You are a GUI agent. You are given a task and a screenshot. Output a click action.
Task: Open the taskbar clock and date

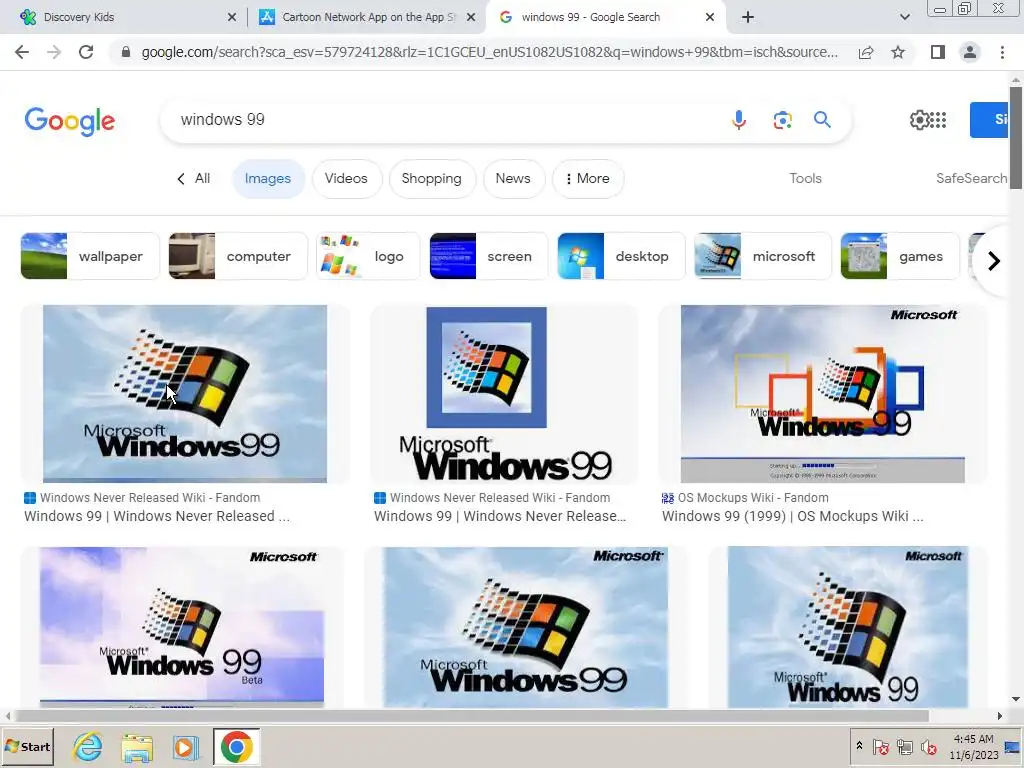pos(974,746)
